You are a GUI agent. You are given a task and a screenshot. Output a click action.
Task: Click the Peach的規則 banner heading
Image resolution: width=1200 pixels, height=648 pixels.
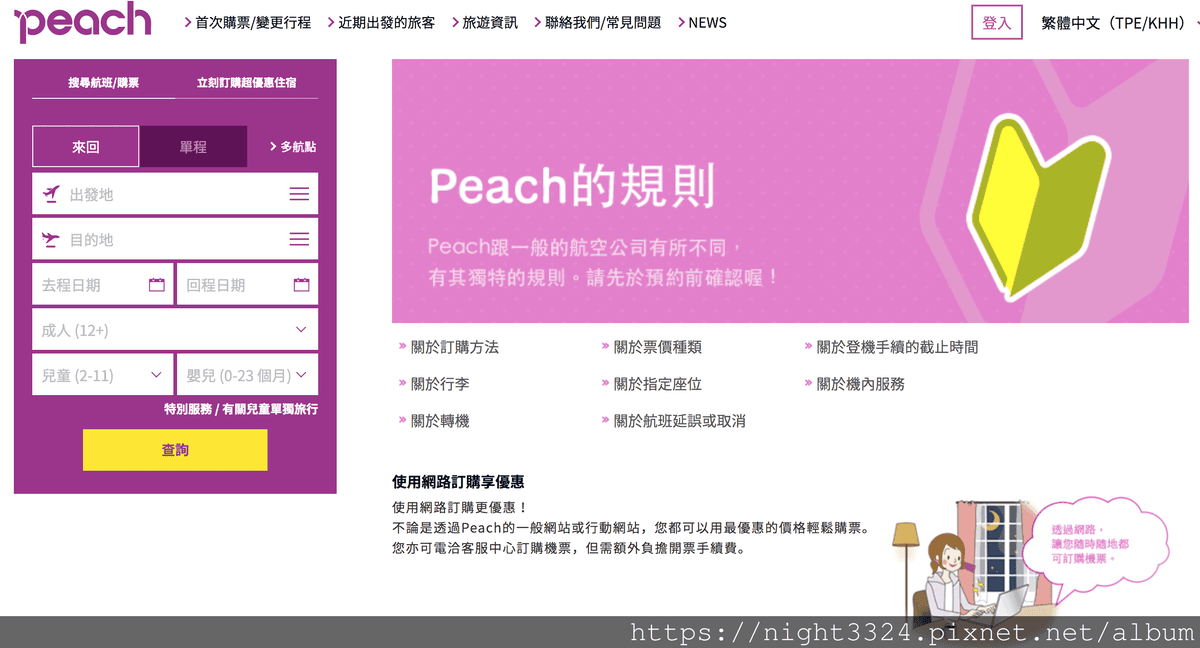(x=572, y=185)
